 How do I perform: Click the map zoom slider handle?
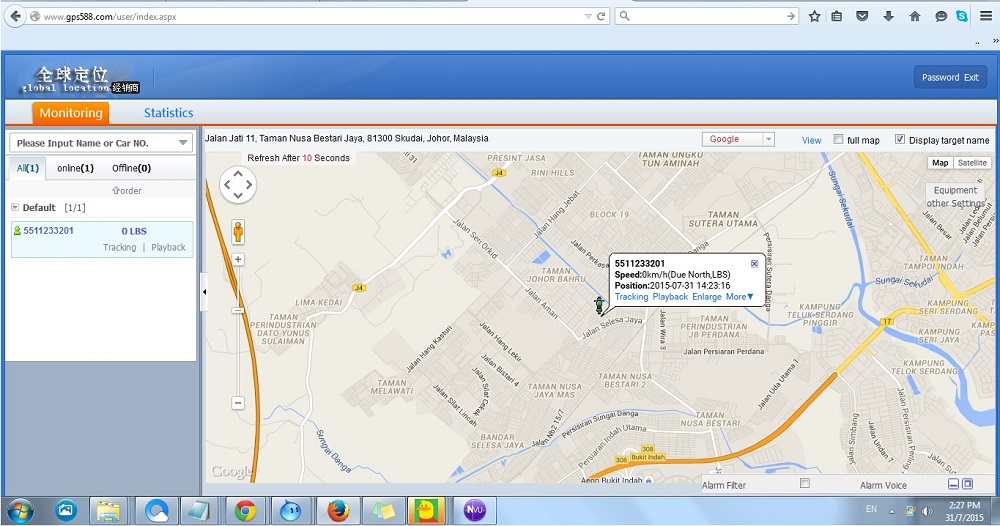point(238,310)
